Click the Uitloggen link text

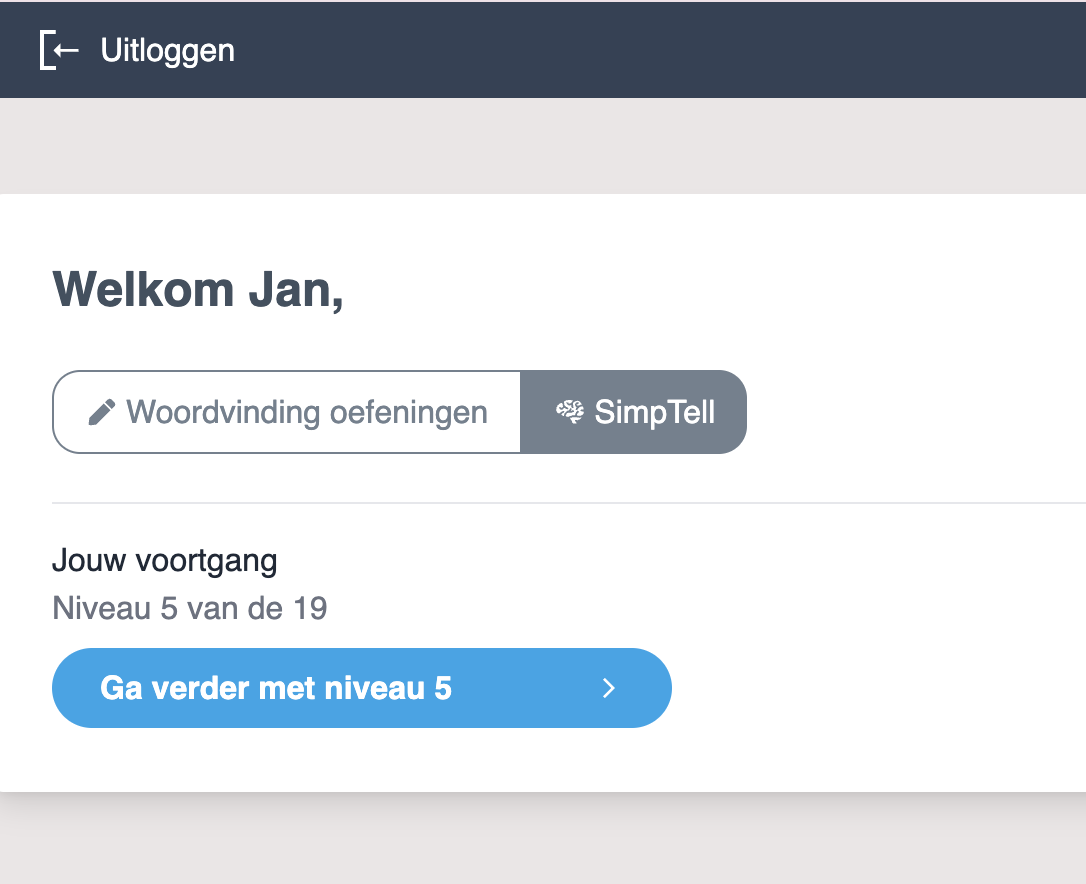168,50
